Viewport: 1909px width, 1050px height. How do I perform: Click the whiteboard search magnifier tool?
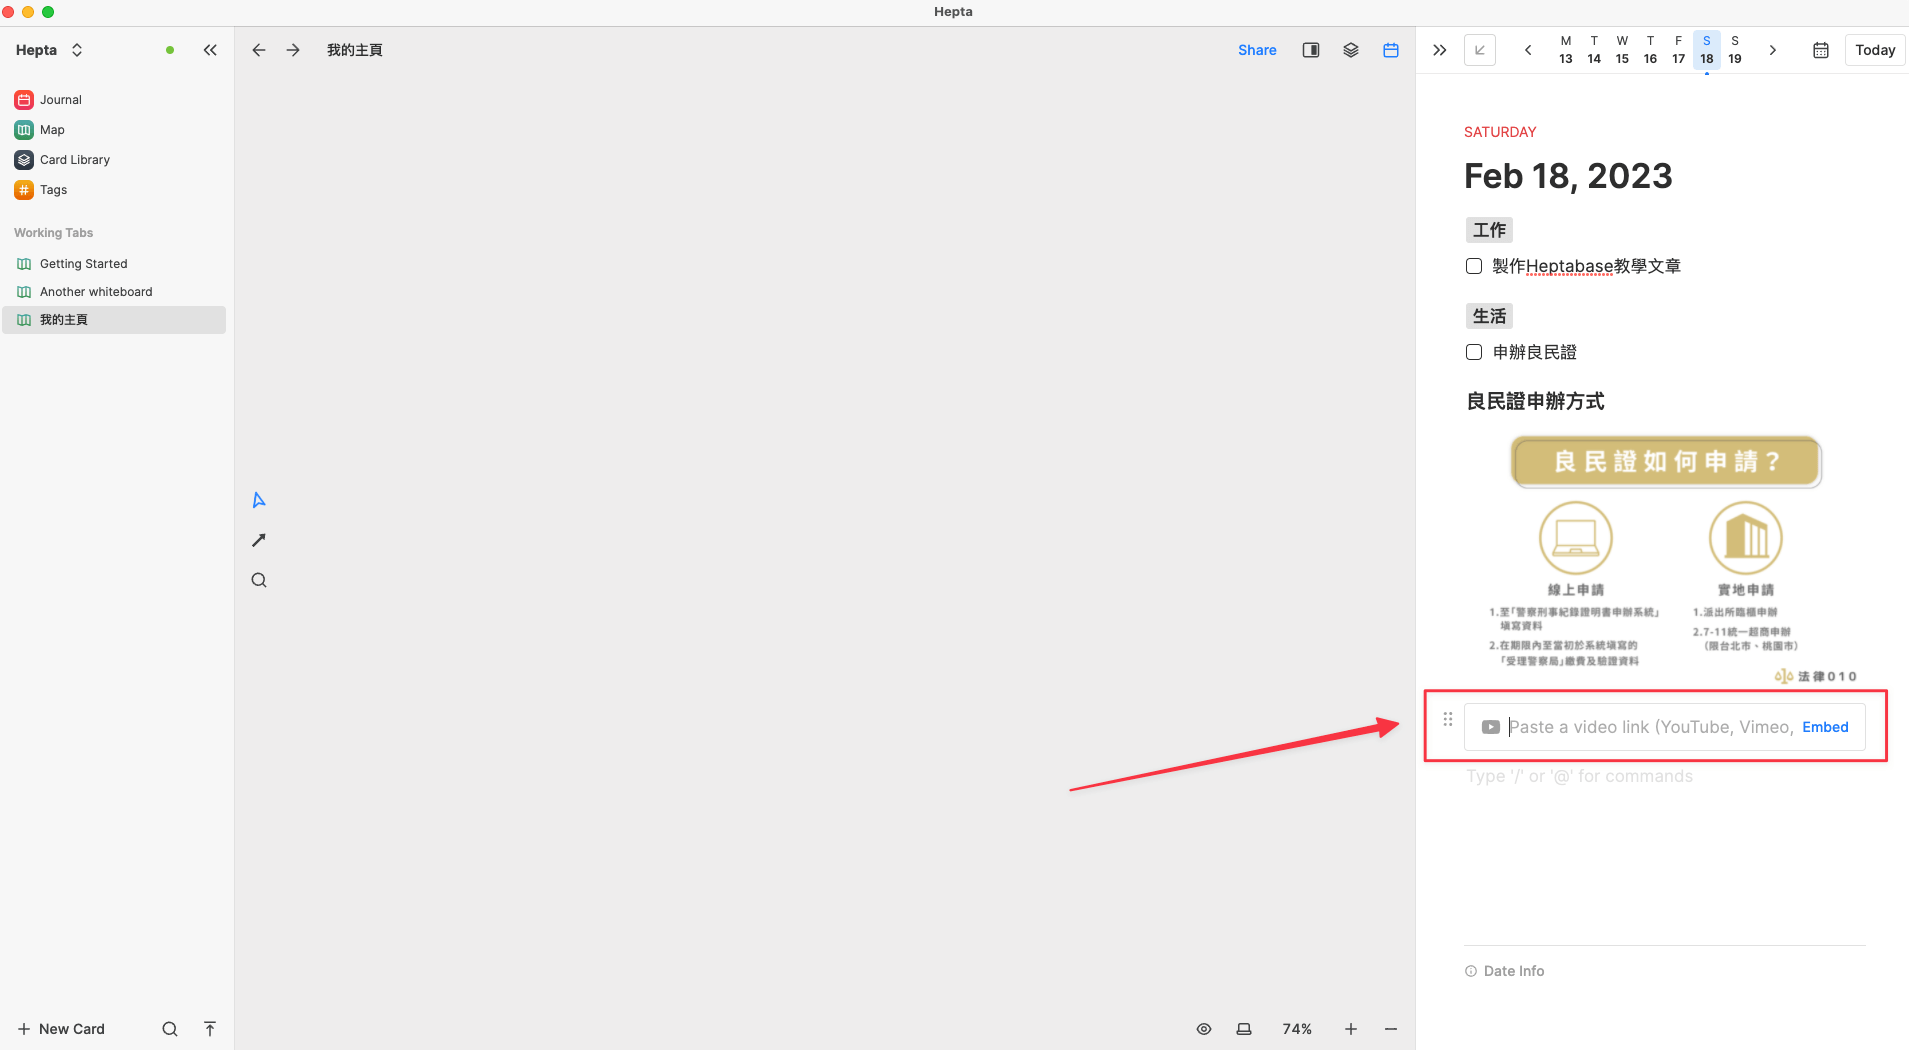tap(259, 580)
